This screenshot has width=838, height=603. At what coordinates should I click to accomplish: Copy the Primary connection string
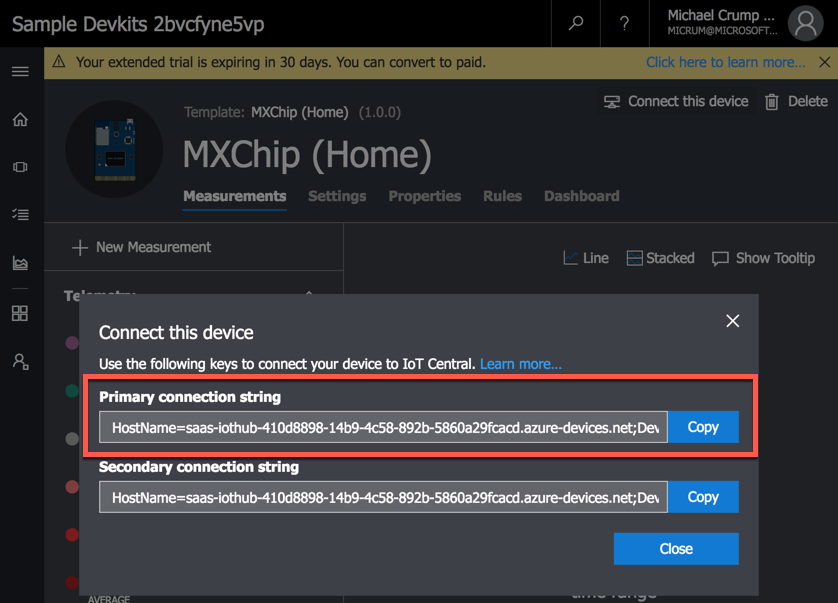coord(703,427)
